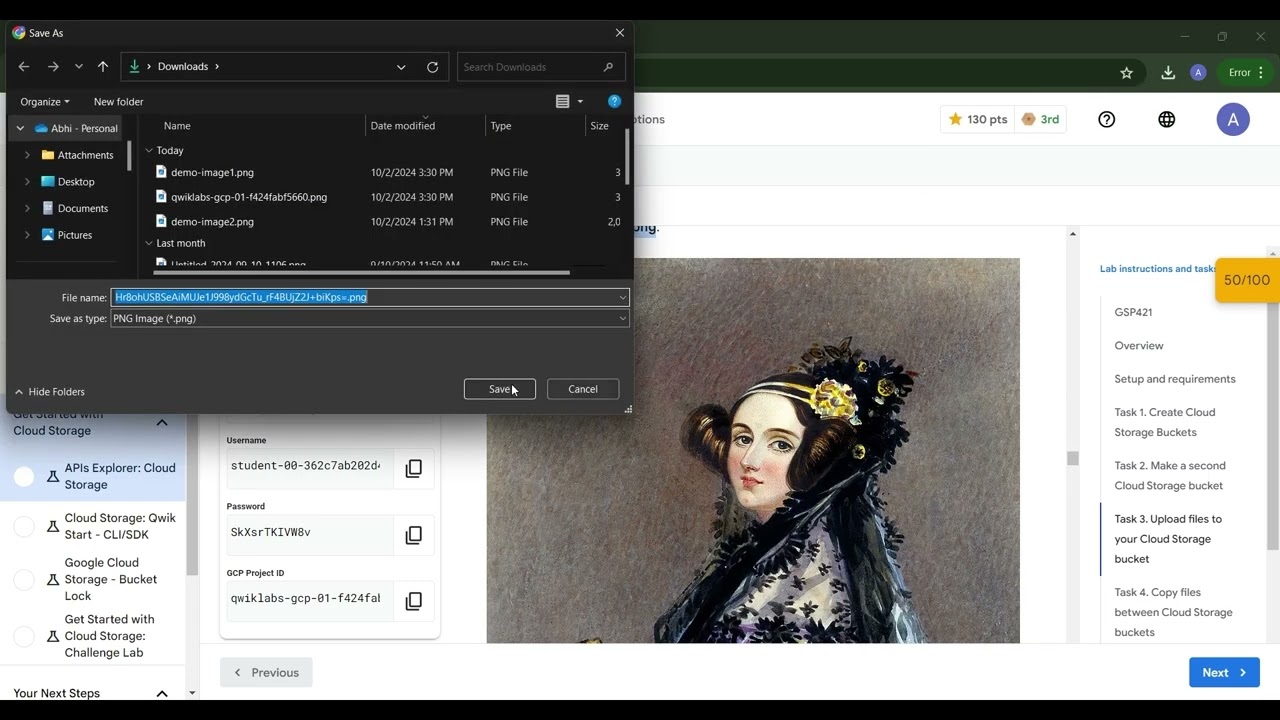Viewport: 1280px width, 720px height.
Task: Select Desktop in navigation pane
Action: coord(76,182)
